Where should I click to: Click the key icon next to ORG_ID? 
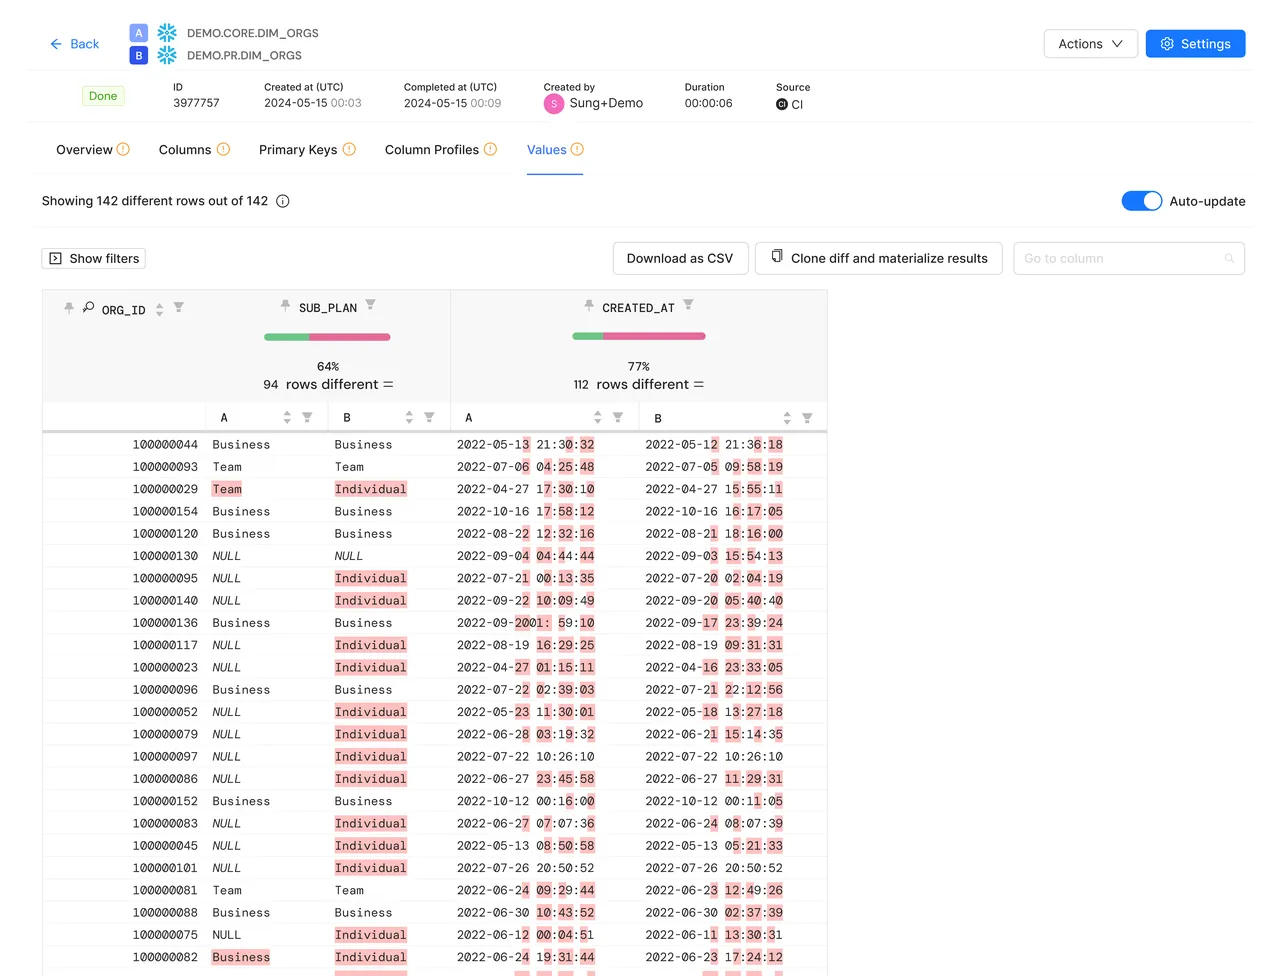[88, 308]
